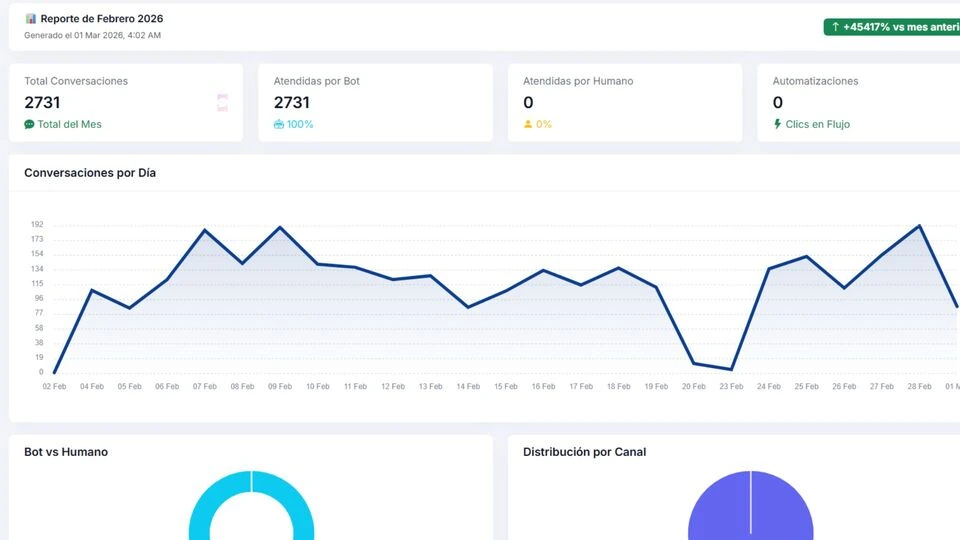Select the Atendidas por Bot card

pyautogui.click(x=375, y=102)
